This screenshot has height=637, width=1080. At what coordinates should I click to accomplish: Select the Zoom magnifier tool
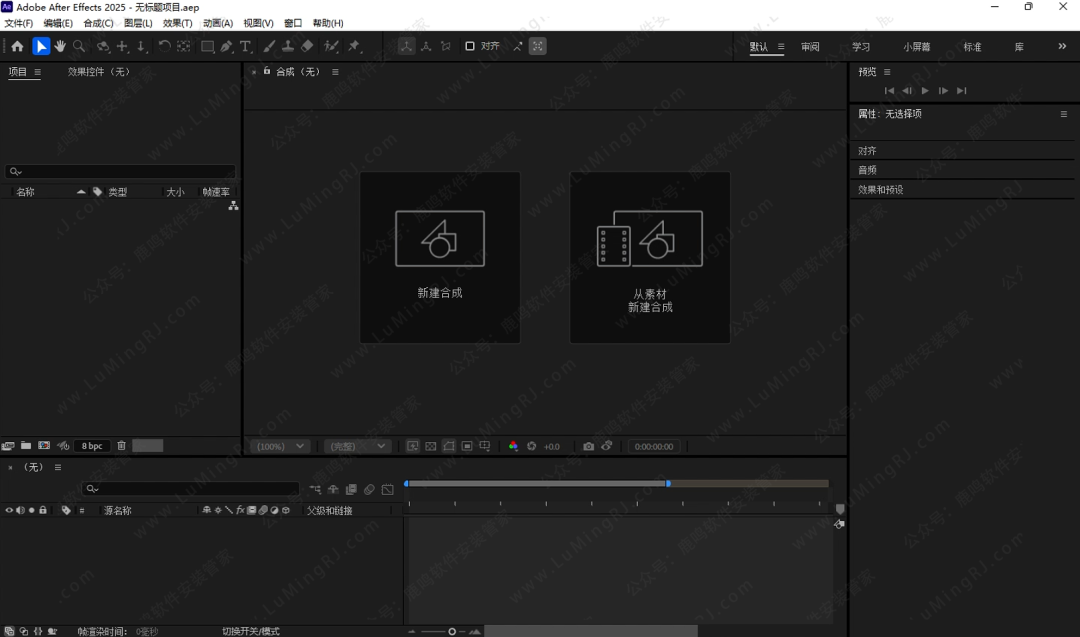pyautogui.click(x=79, y=46)
